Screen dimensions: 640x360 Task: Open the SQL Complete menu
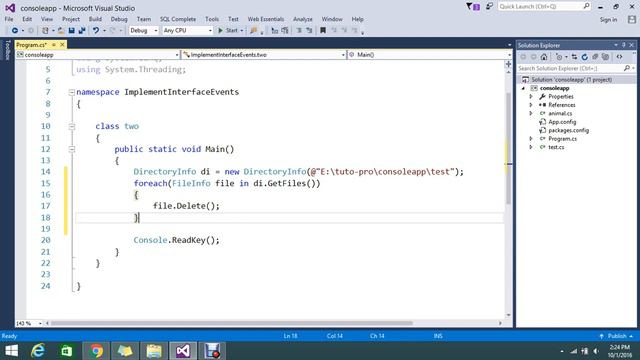tap(178, 19)
